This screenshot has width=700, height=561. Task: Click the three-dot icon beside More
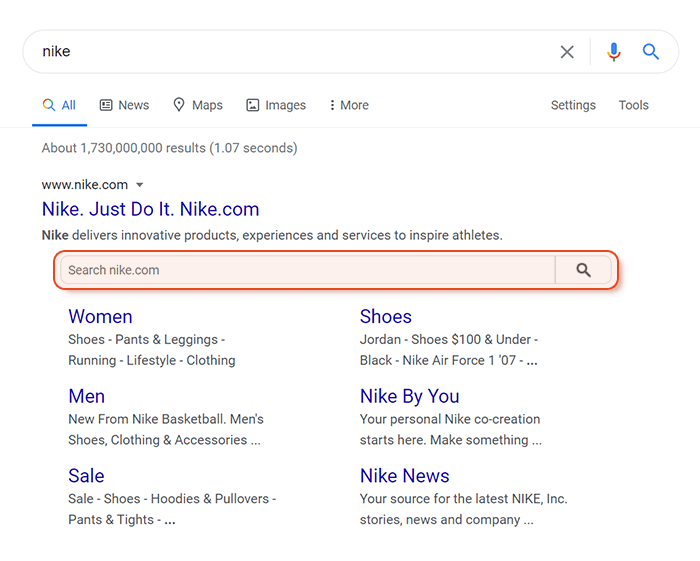(332, 105)
